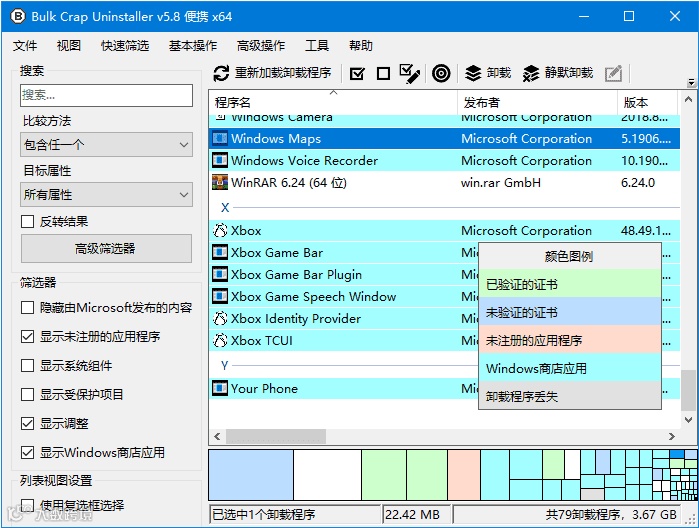Select the Xbox Game Speech Window entry

tap(313, 296)
